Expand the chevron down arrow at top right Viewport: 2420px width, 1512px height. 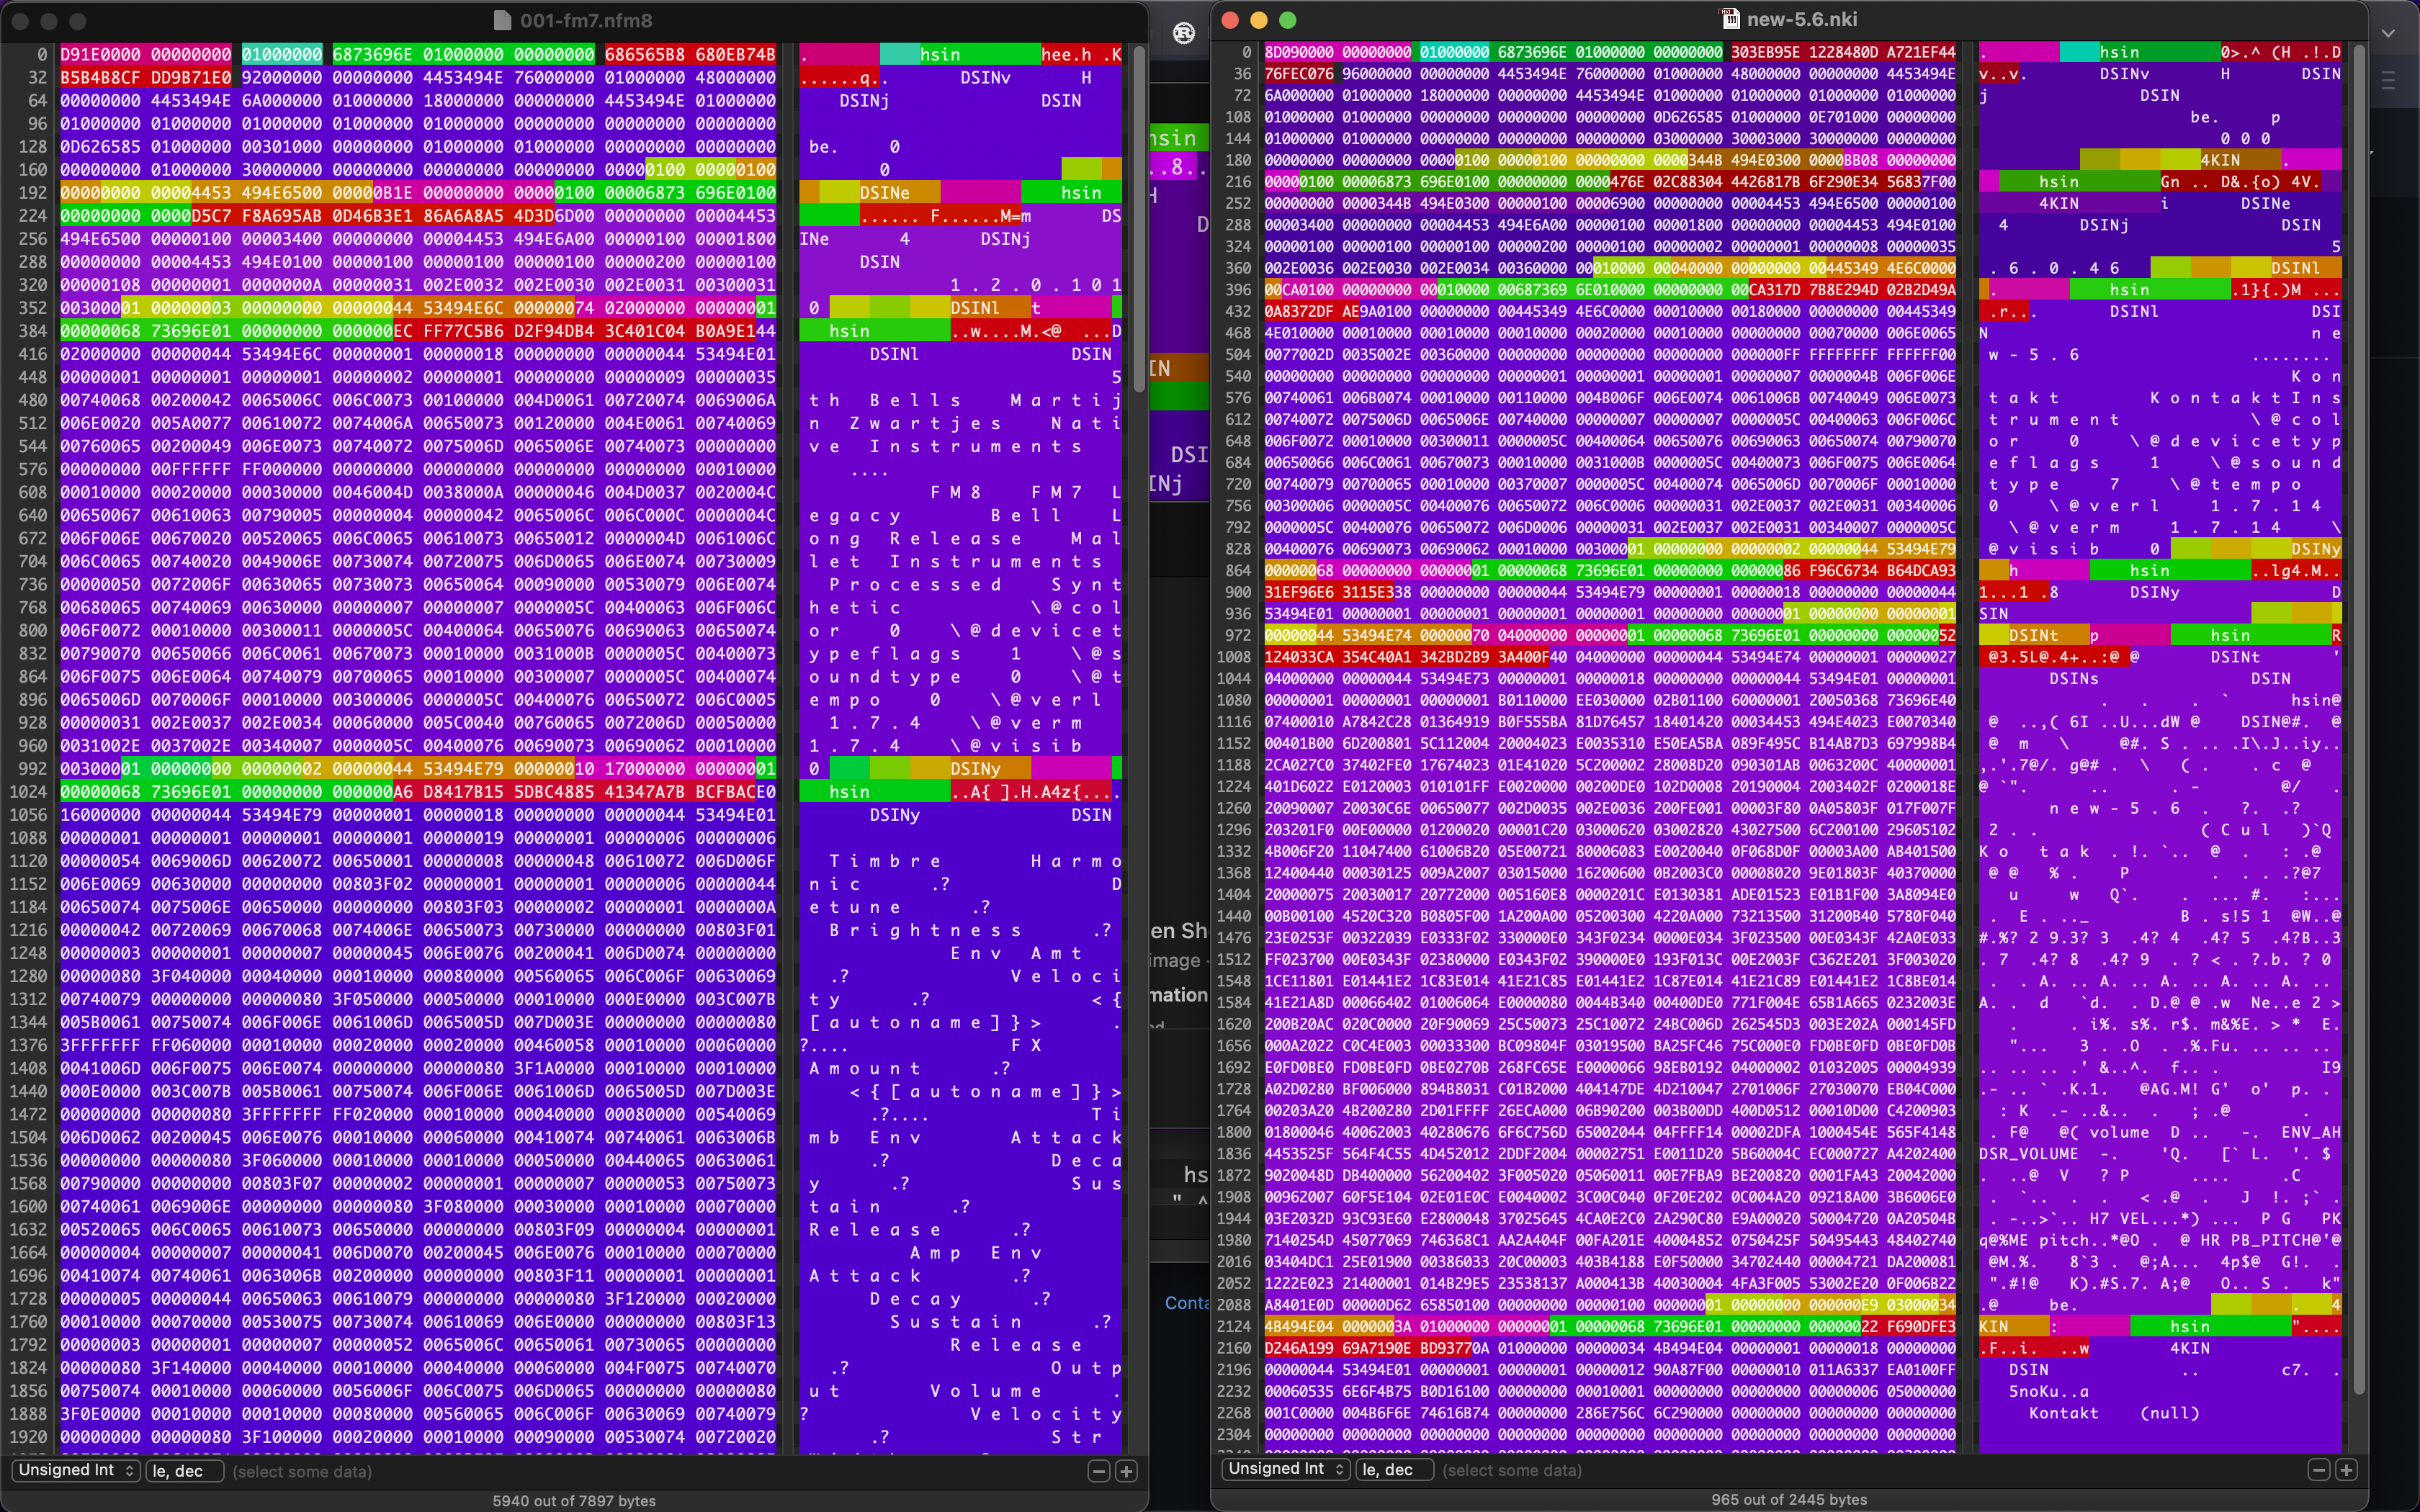pyautogui.click(x=2389, y=33)
